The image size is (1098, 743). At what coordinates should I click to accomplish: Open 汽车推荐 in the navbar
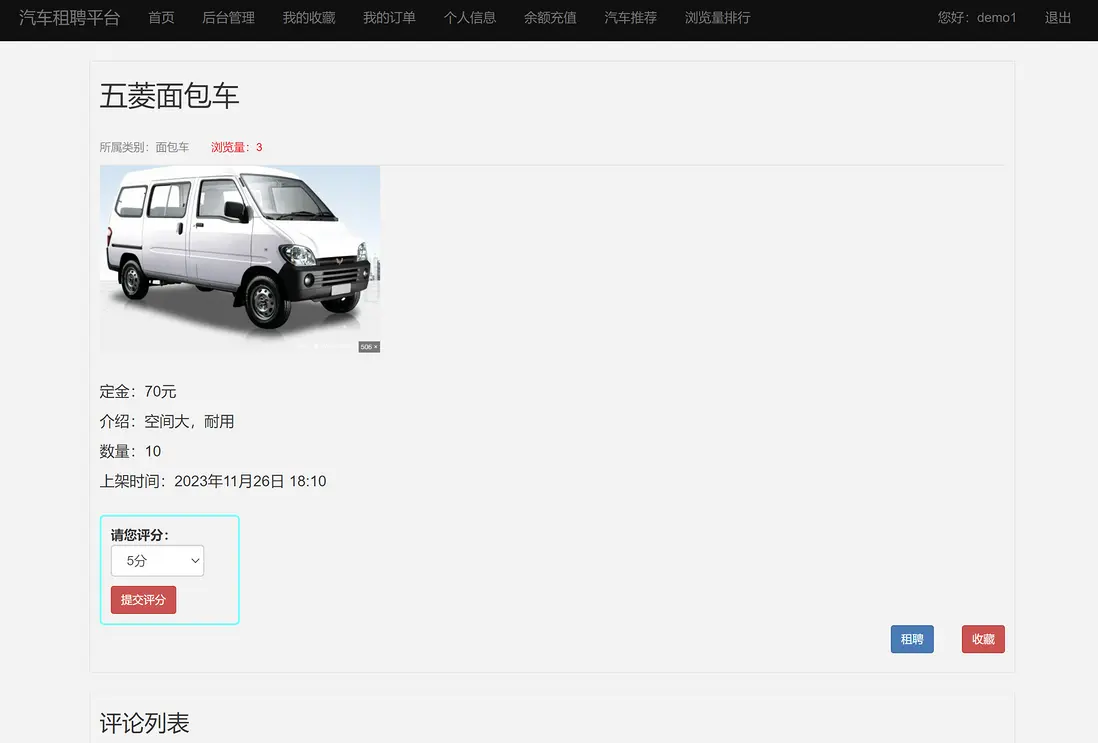631,18
